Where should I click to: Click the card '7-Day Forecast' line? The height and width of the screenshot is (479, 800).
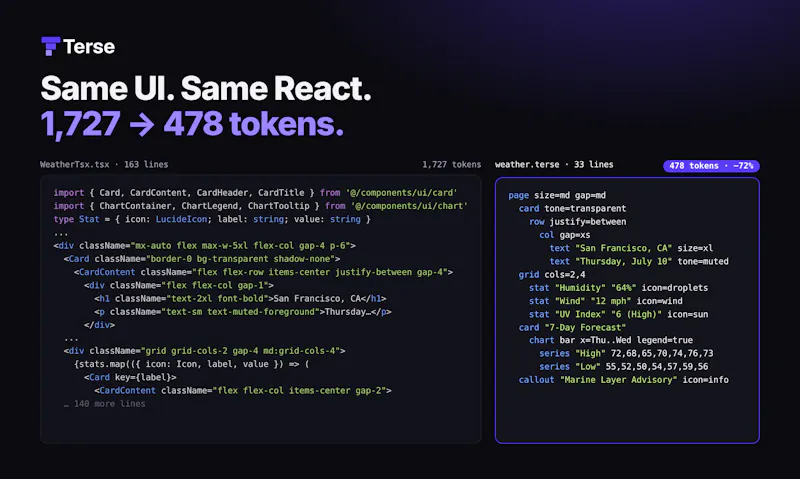[572, 327]
